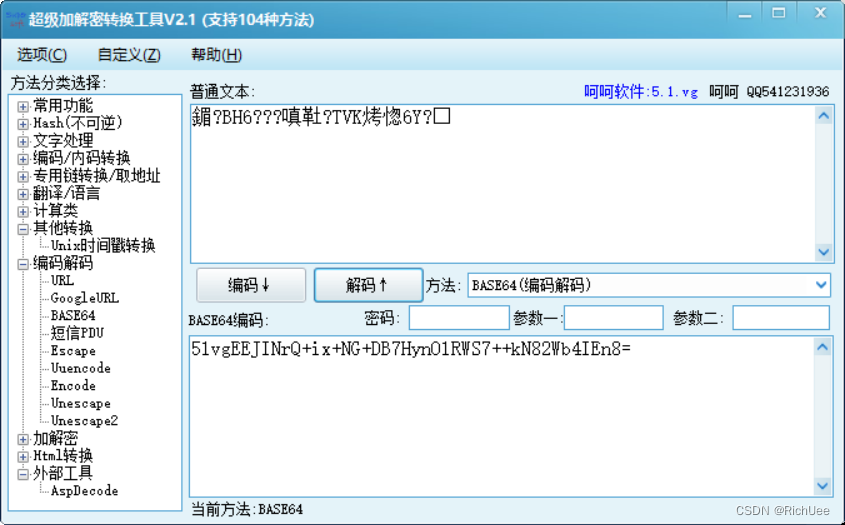This screenshot has height=525, width=845.
Task: Collapse the 其他转换 tree node
Action: (x=23, y=229)
